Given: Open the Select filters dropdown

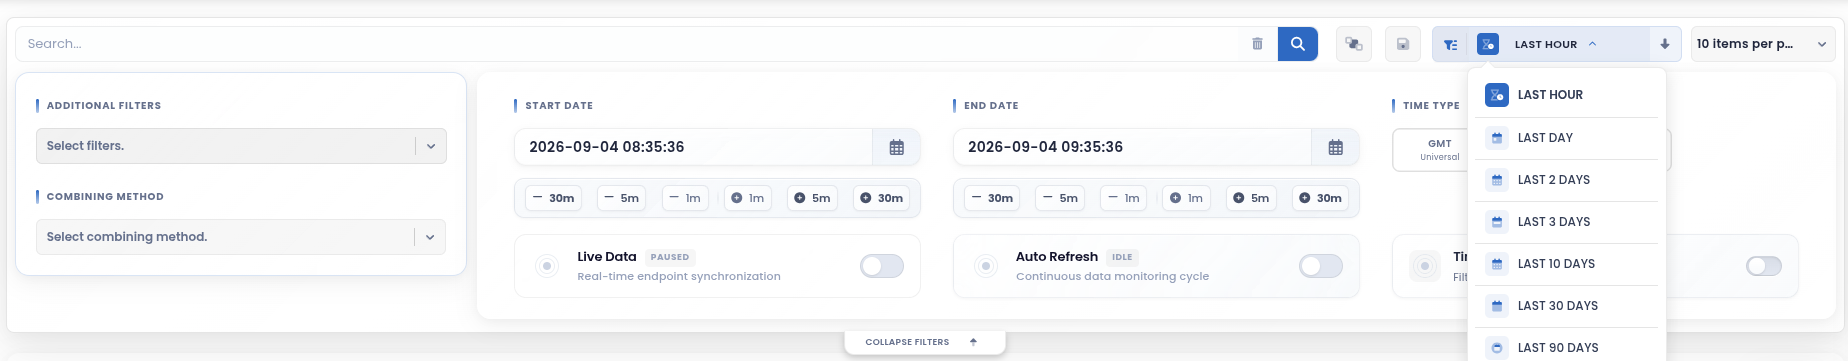Looking at the screenshot, I should [x=241, y=146].
